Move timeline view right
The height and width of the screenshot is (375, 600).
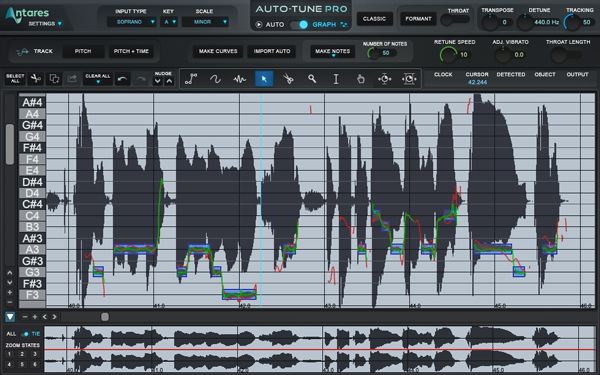coord(54,317)
